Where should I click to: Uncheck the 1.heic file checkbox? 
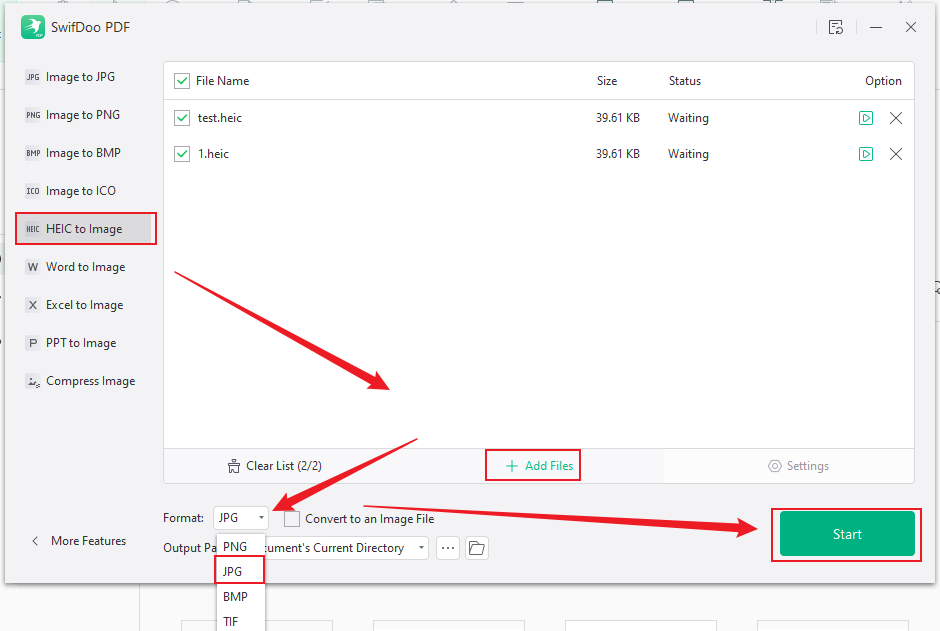click(x=182, y=153)
